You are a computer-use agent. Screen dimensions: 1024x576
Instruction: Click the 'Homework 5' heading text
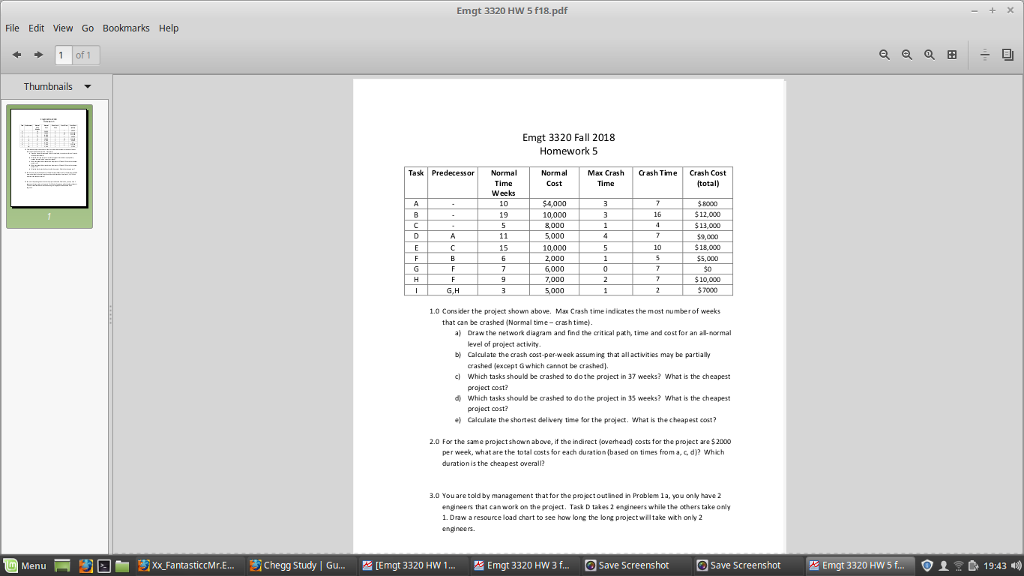(x=568, y=151)
